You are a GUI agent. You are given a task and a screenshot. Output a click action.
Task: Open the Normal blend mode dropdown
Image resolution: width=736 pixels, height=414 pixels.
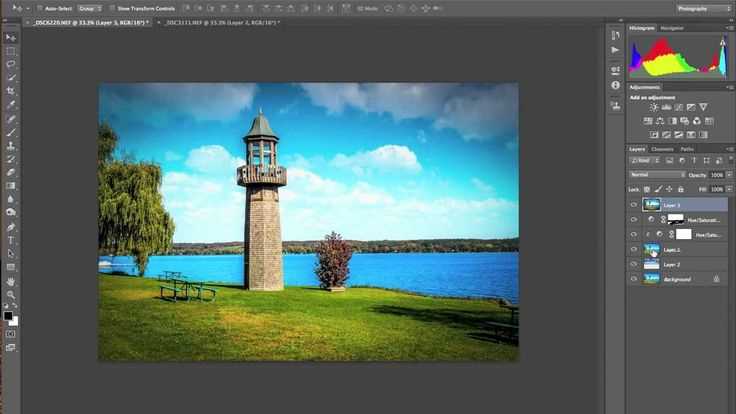click(657, 175)
